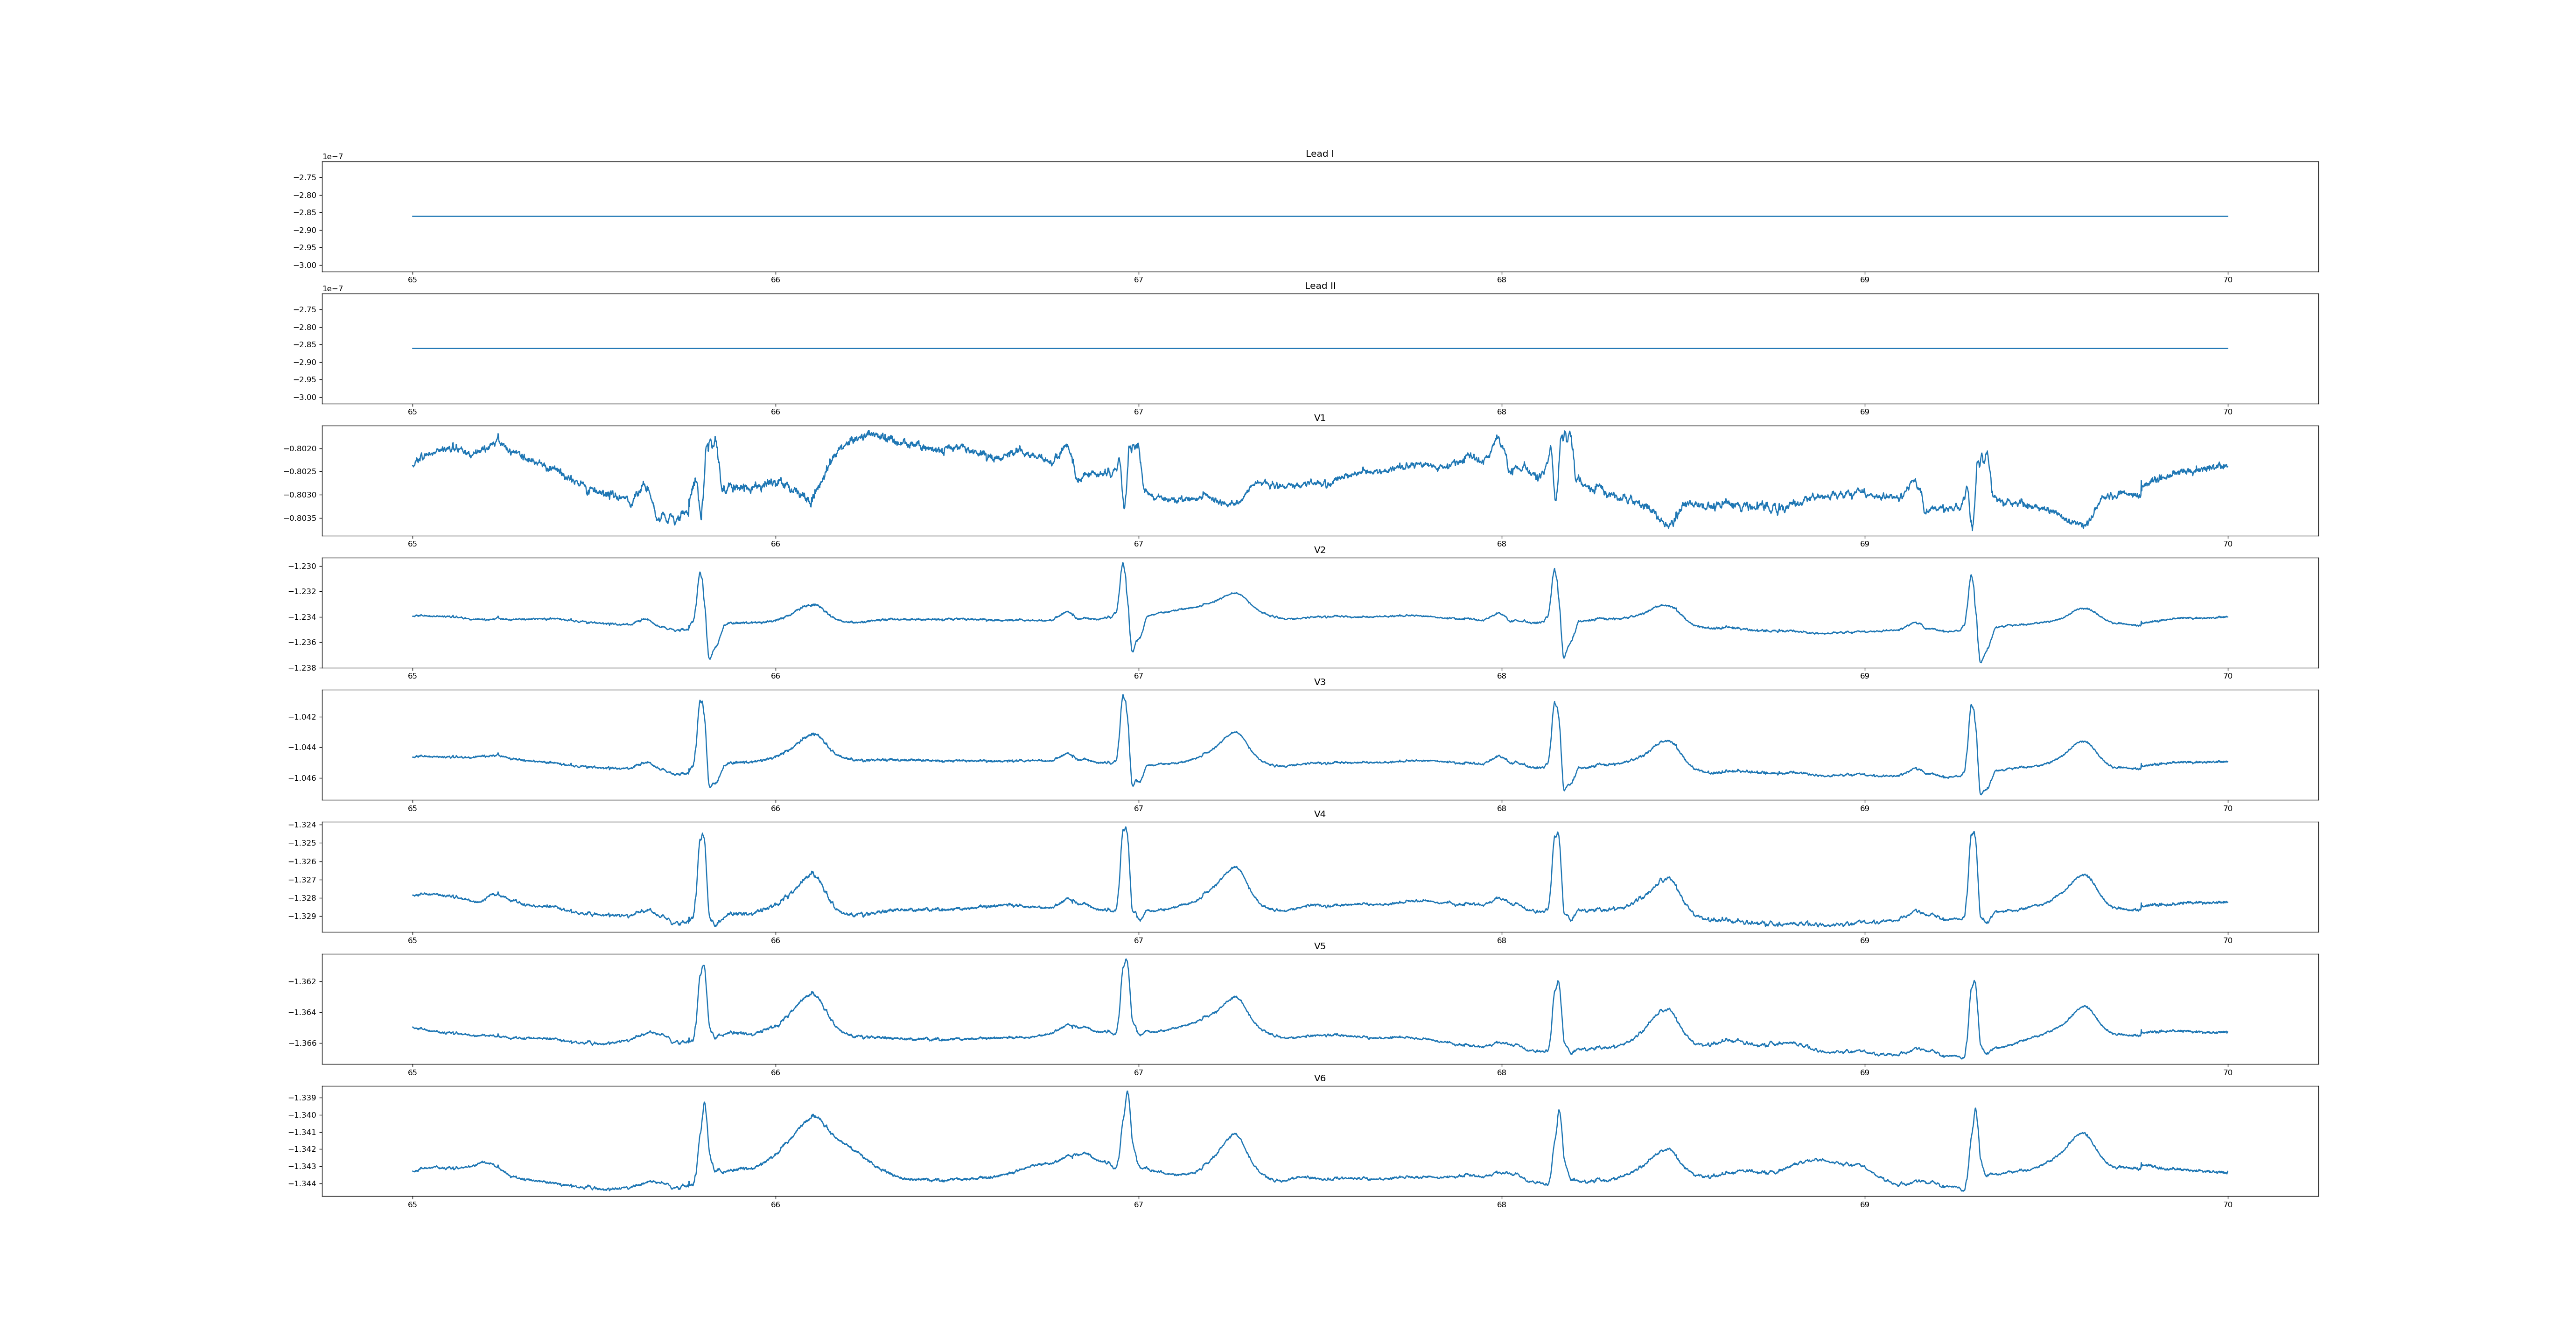Screen dimensions: 2576x1344
Task: Click the −0.8035 y-axis tick of V1
Action: (300, 518)
